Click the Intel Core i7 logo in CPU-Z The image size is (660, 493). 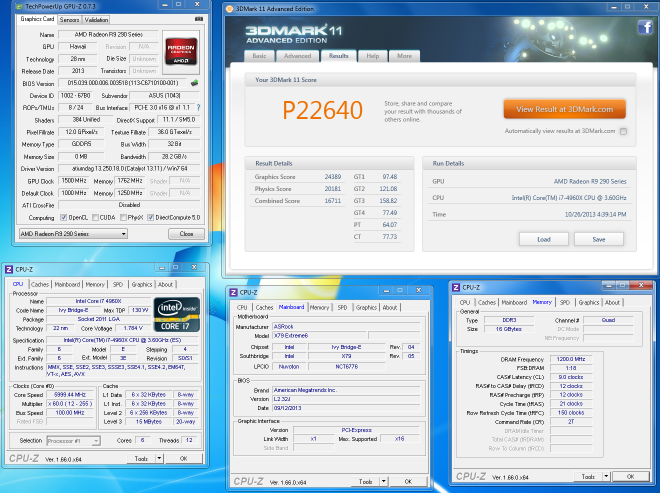coord(177,314)
